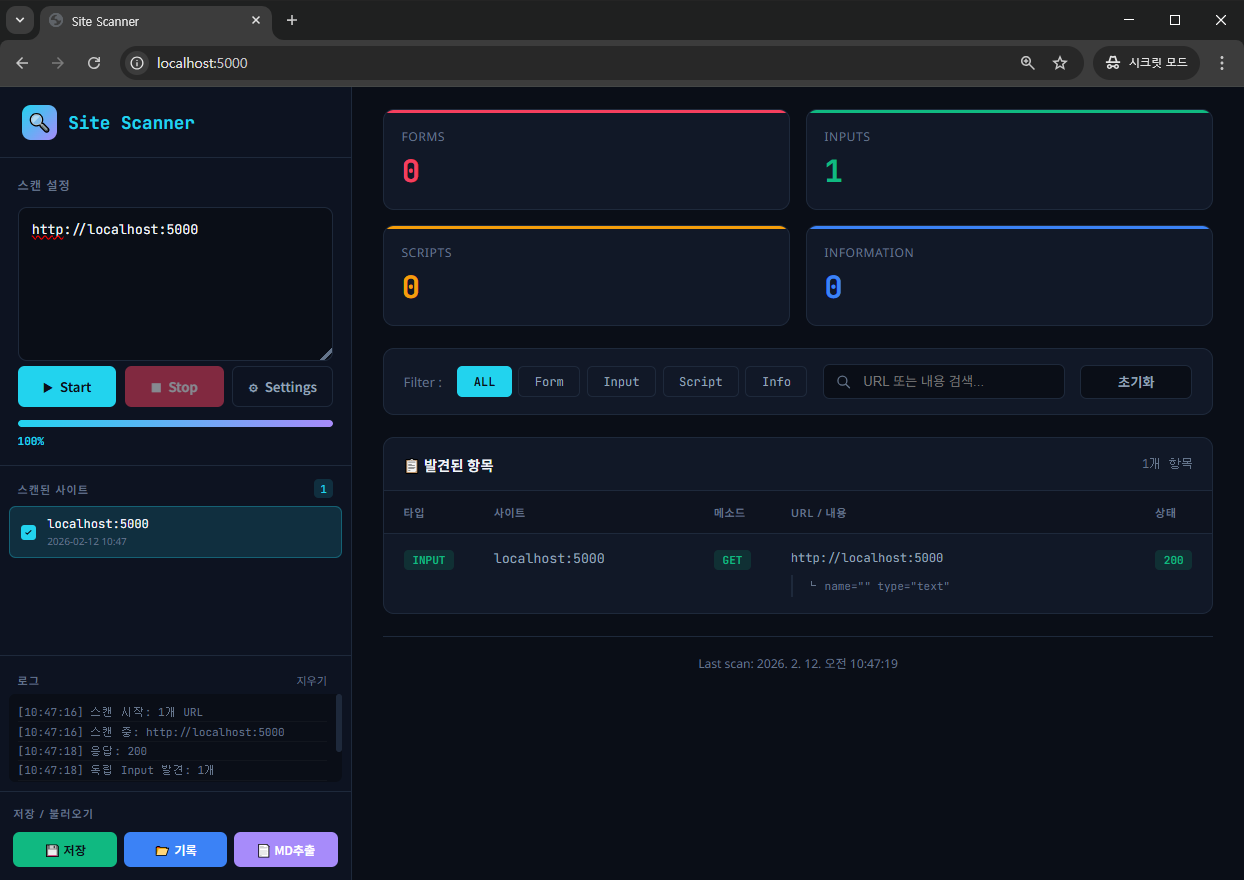Viewport: 1244px width, 880px height.
Task: Click the site information icon in address bar
Action: 138,63
